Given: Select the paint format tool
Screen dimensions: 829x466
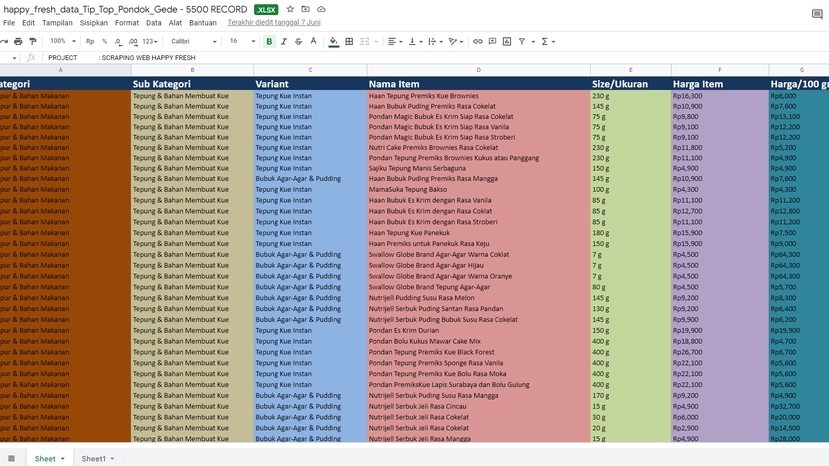Looking at the screenshot, I should [33, 41].
